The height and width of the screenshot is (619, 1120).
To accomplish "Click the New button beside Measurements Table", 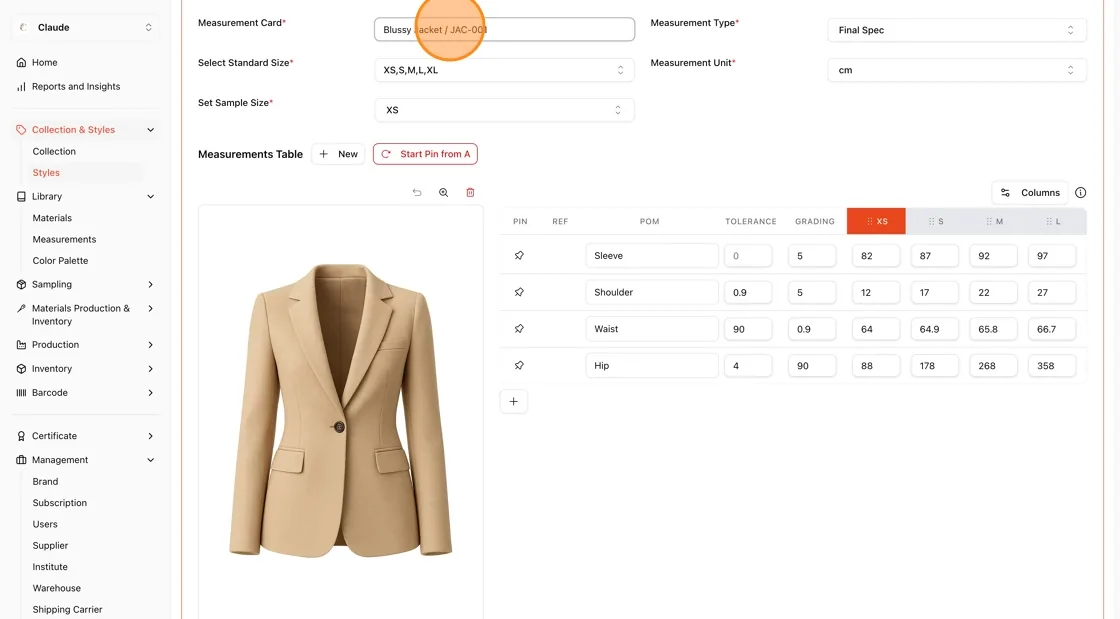I will (339, 154).
